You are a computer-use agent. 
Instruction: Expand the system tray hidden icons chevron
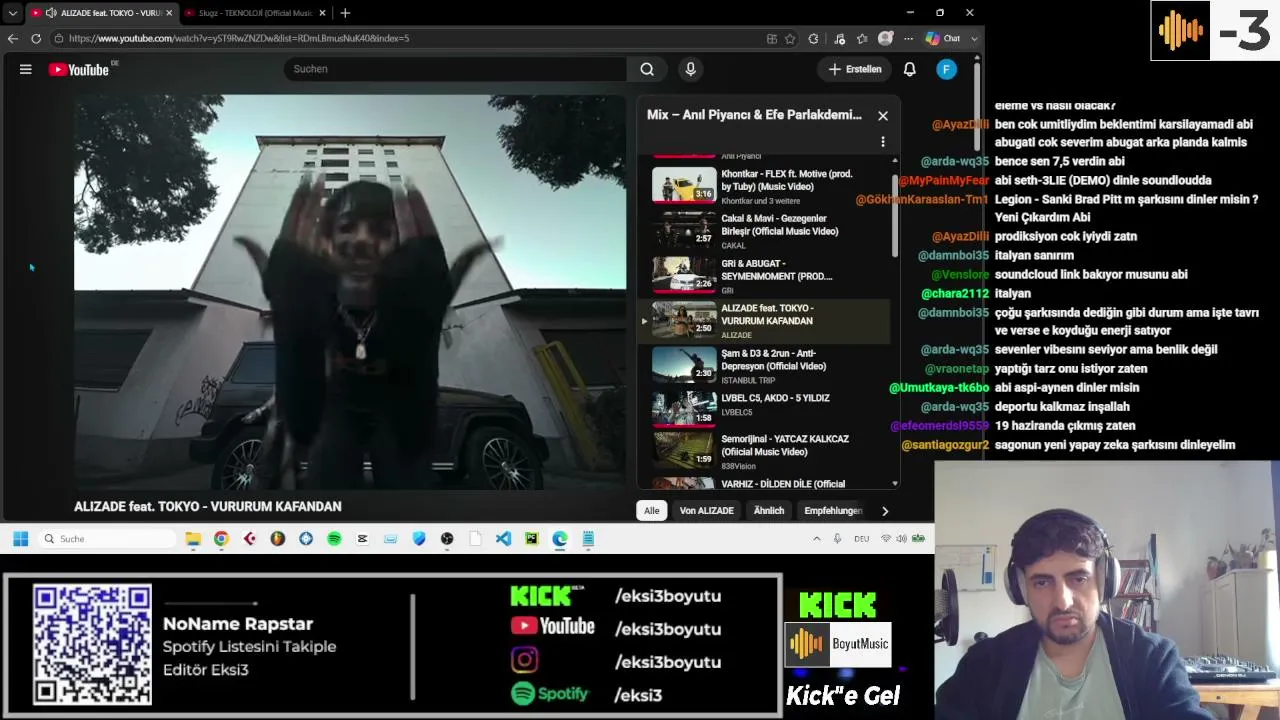[x=816, y=539]
